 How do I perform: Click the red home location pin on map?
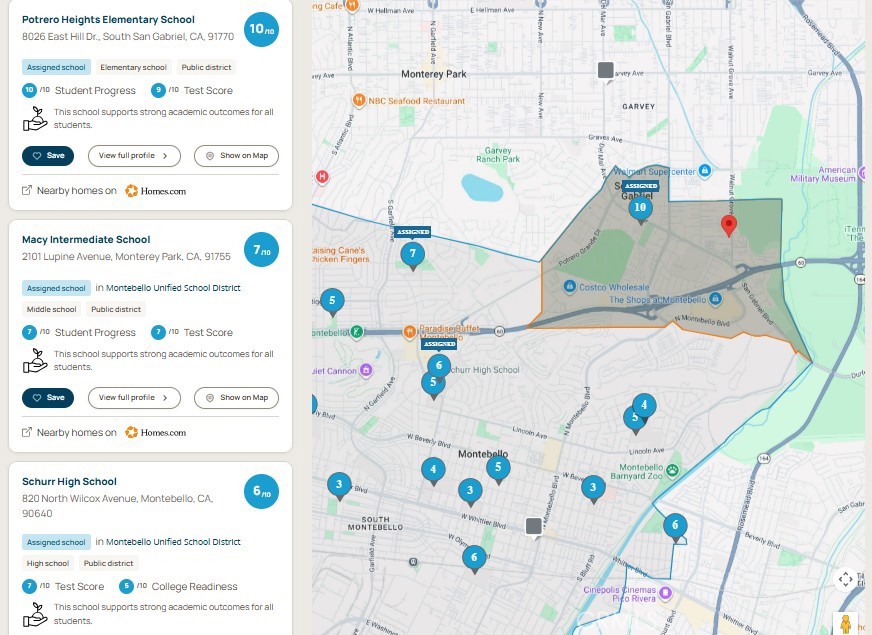pyautogui.click(x=729, y=226)
